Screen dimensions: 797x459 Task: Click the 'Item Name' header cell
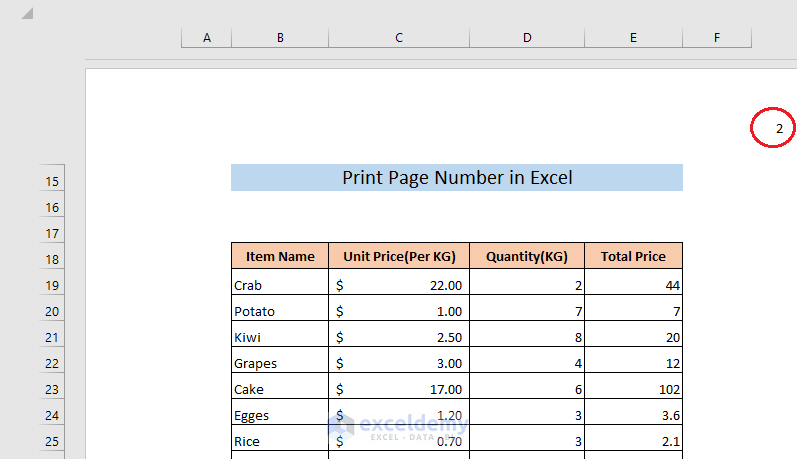[x=280, y=256]
